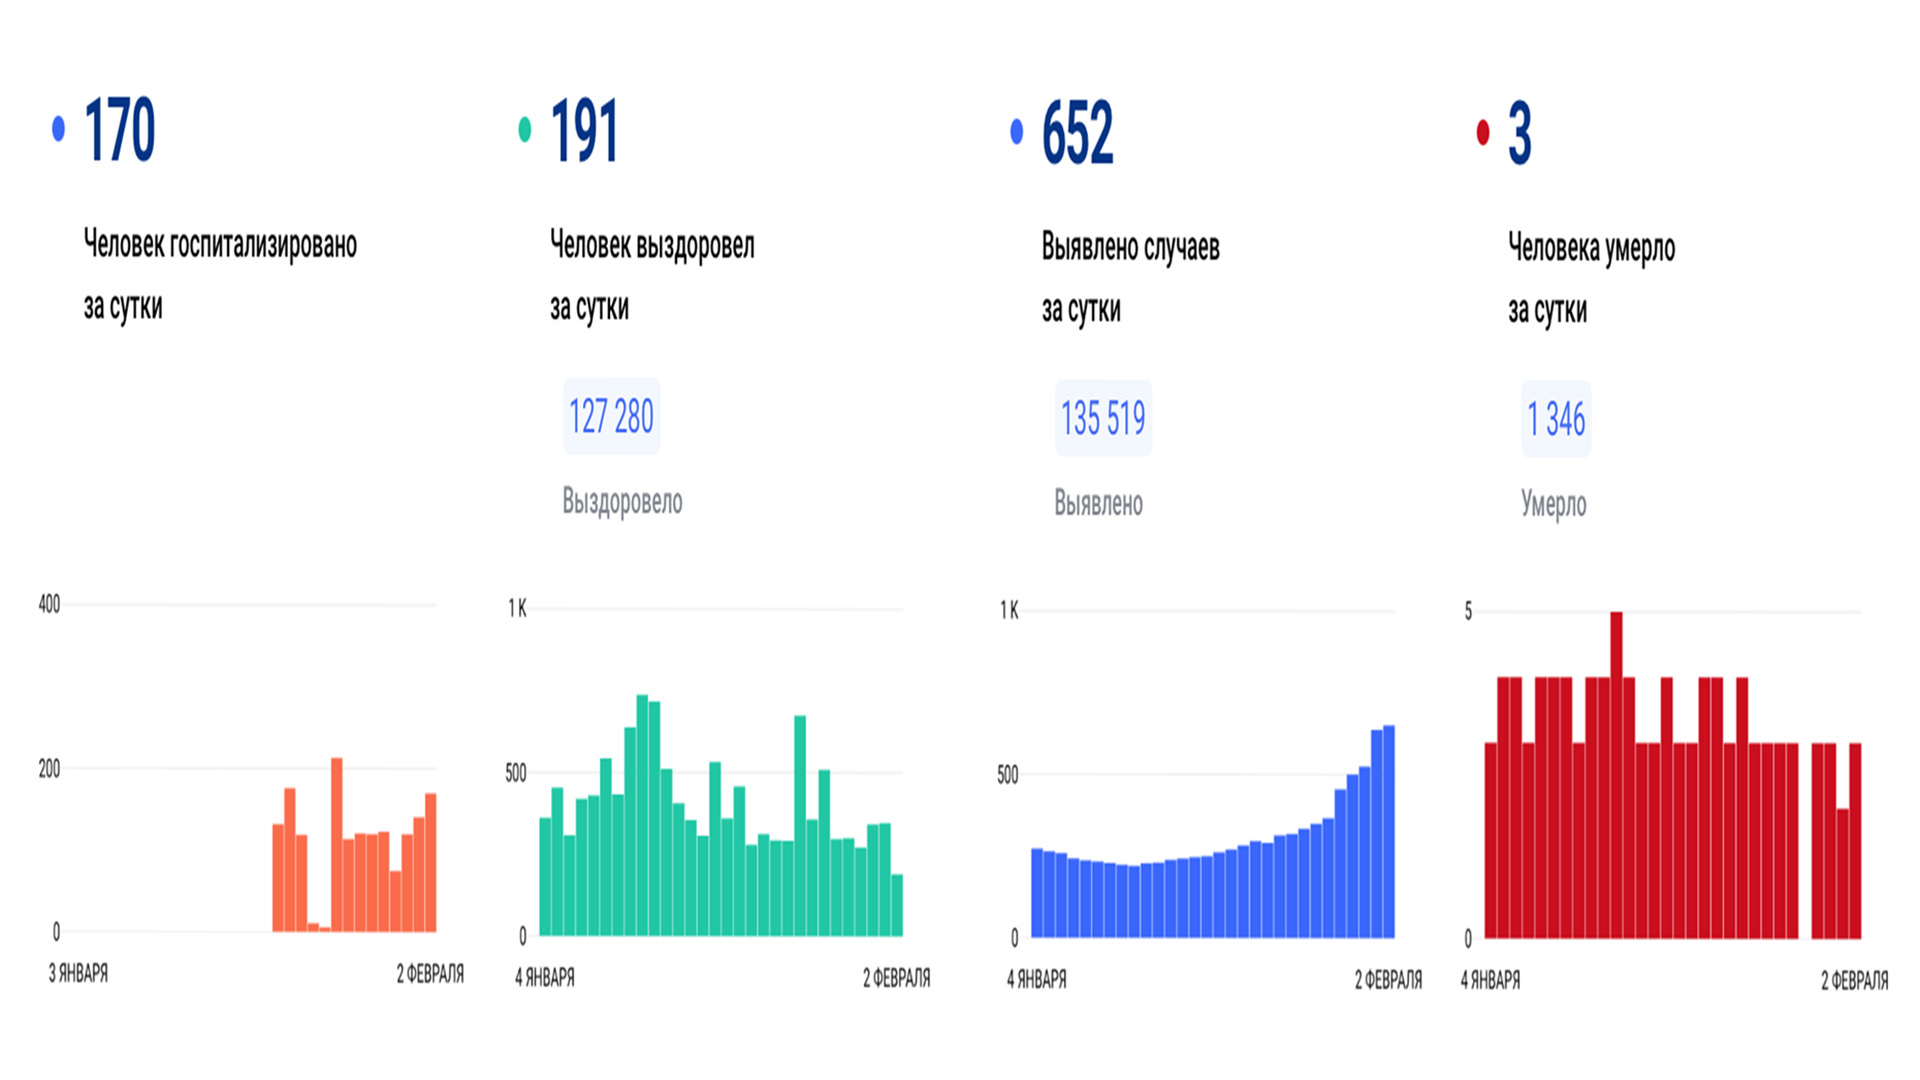Click the text Человек госпитализировано

point(220,244)
